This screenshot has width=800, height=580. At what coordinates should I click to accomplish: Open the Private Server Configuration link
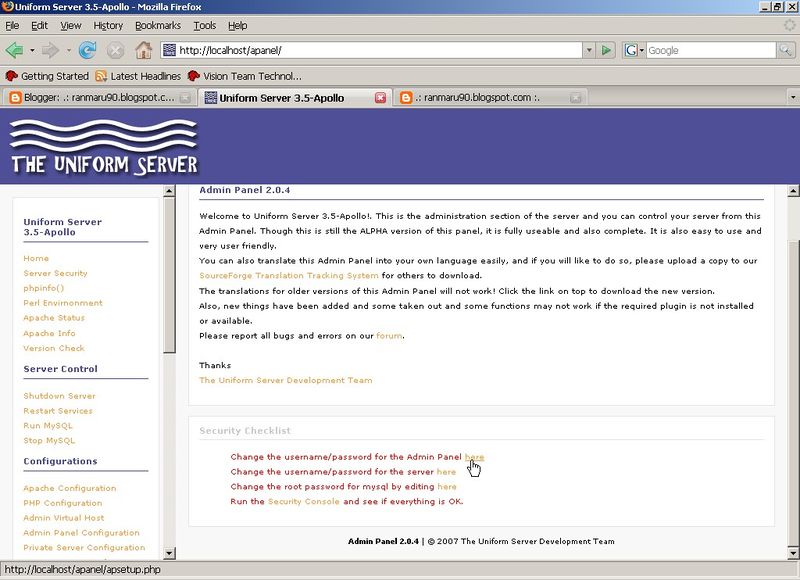pos(84,547)
